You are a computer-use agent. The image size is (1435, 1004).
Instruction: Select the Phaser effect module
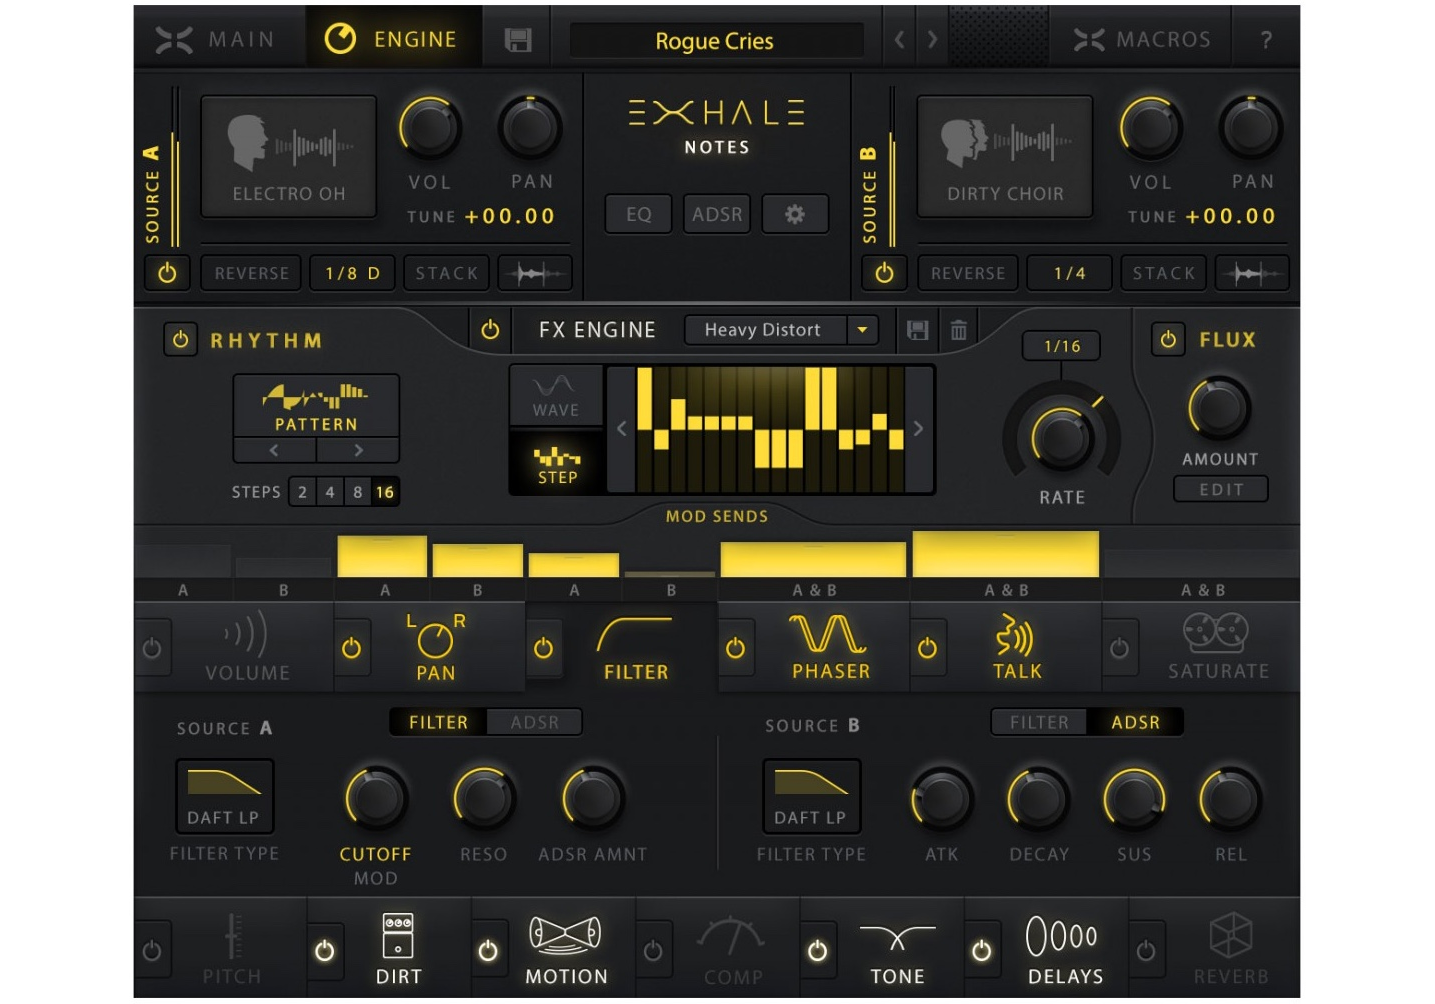(x=830, y=647)
